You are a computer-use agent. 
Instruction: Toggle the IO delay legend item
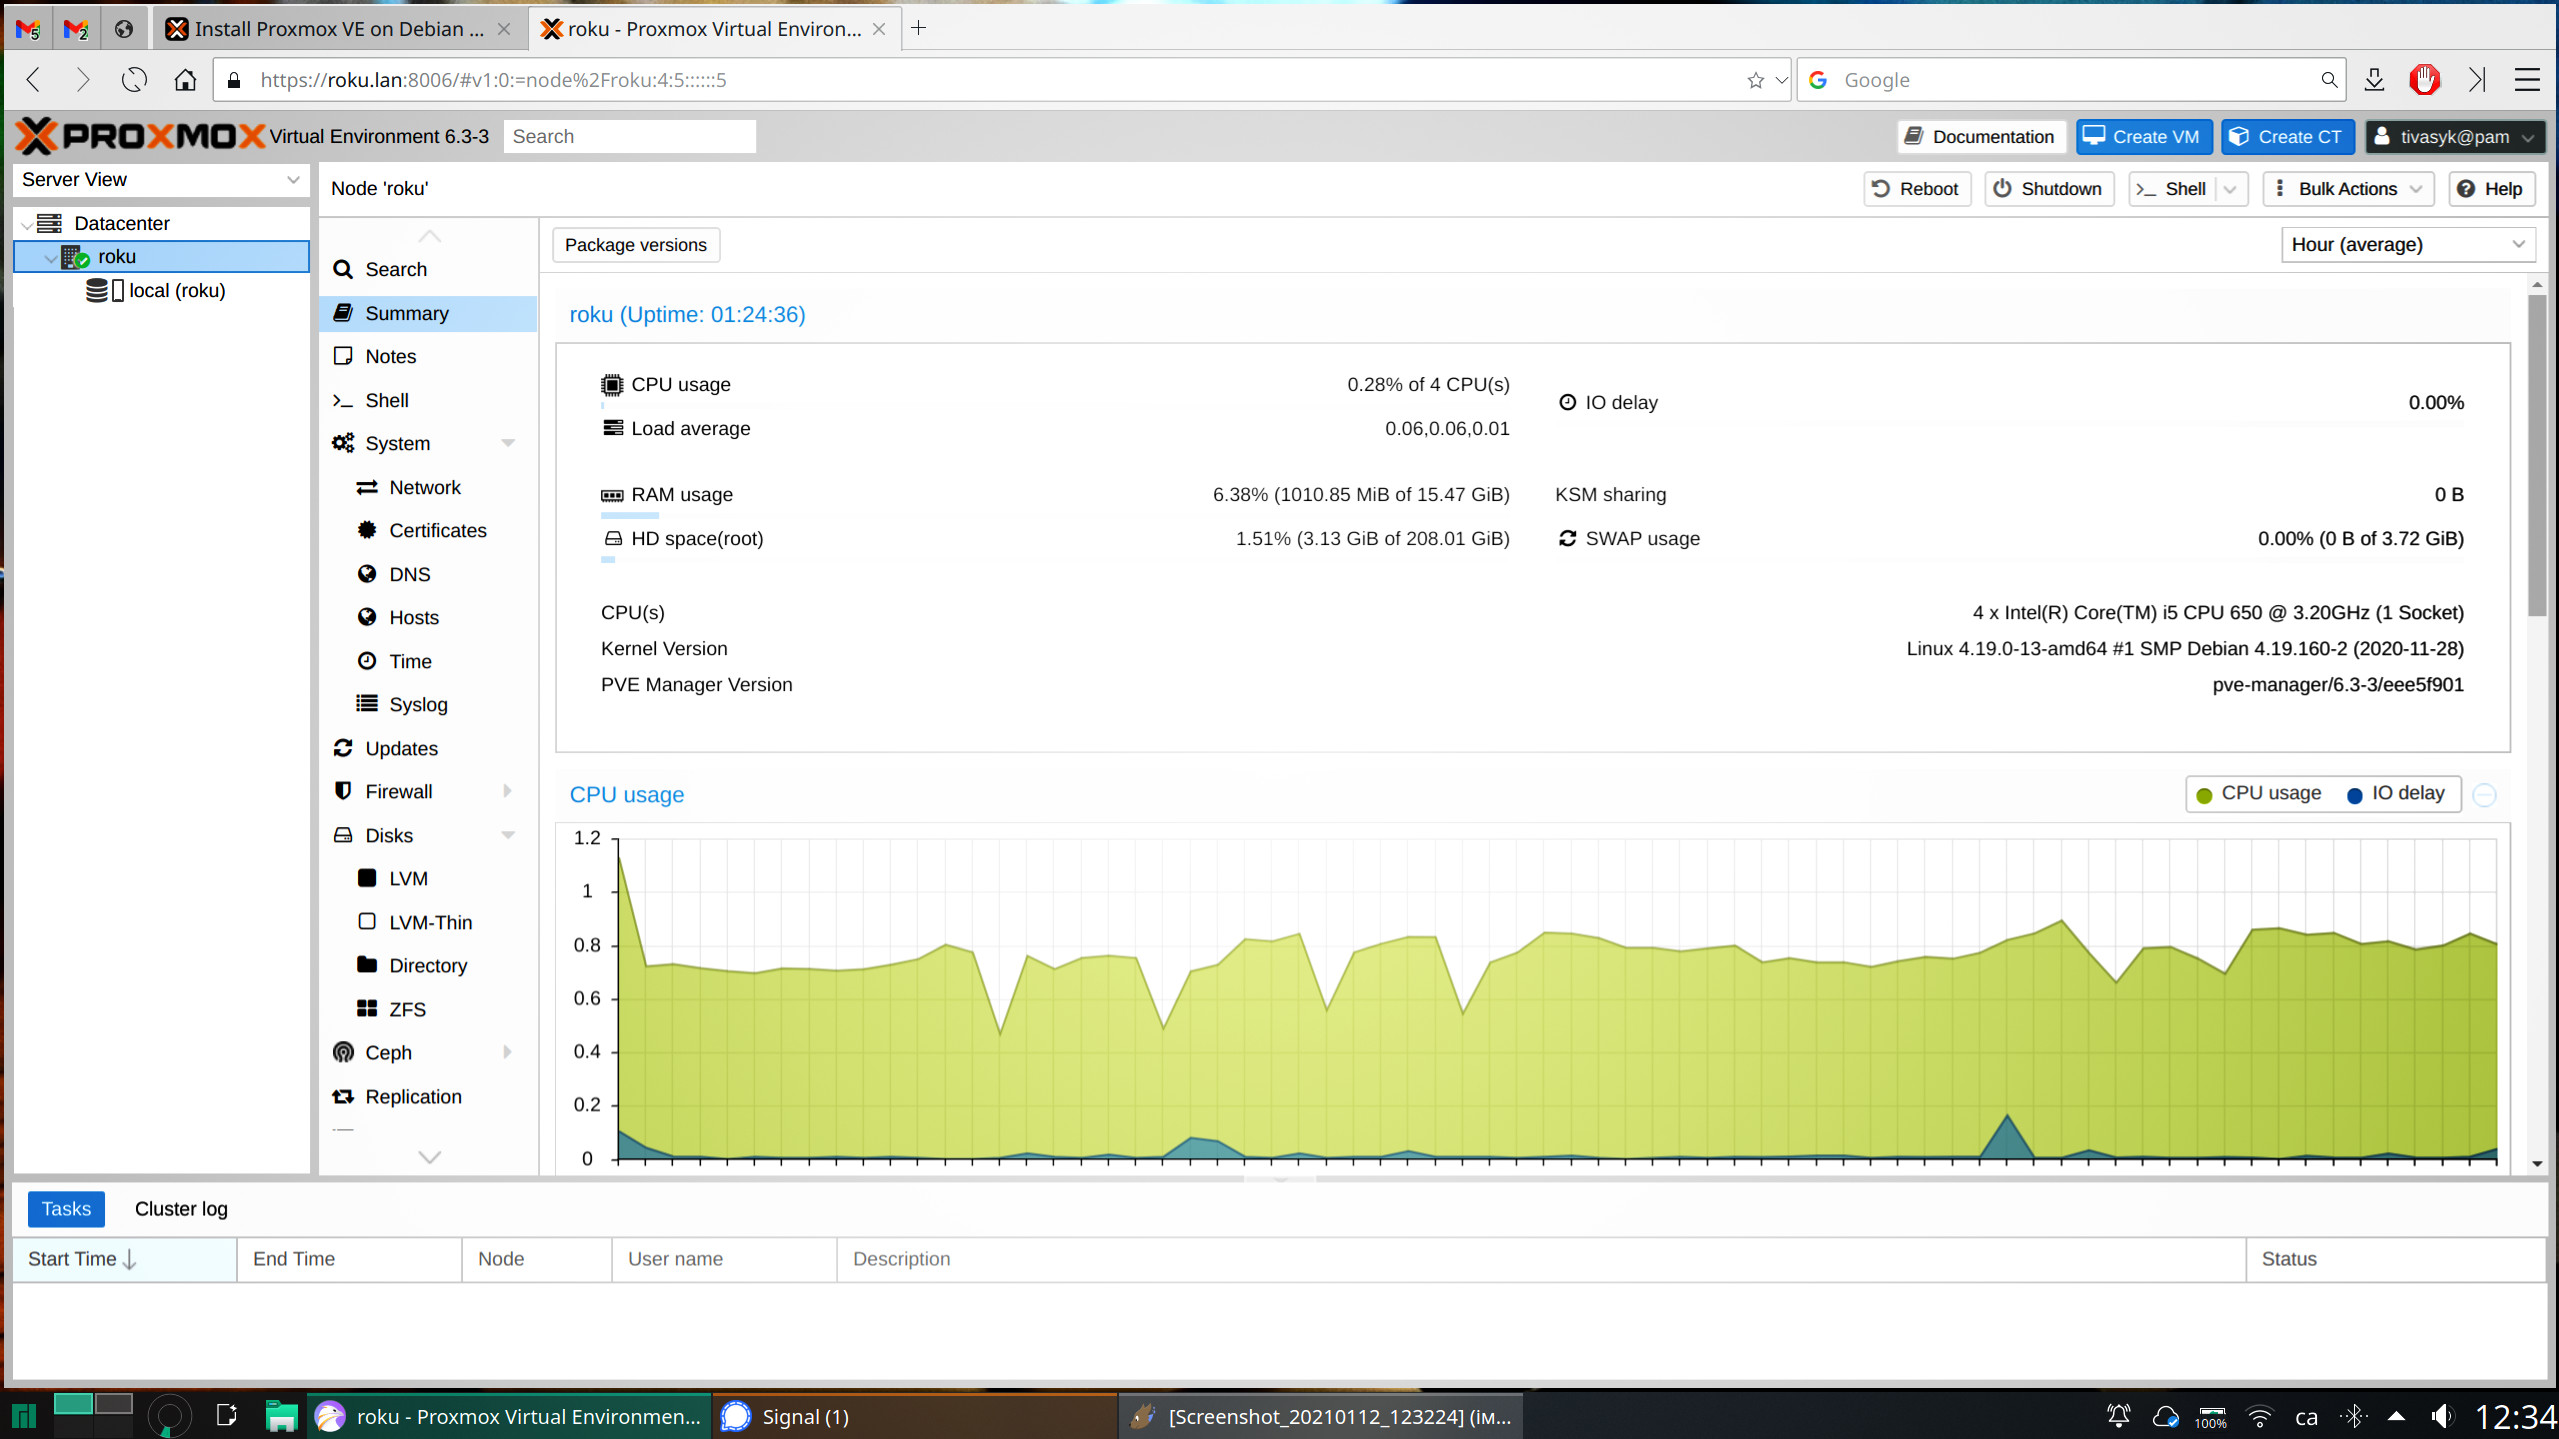[2395, 794]
